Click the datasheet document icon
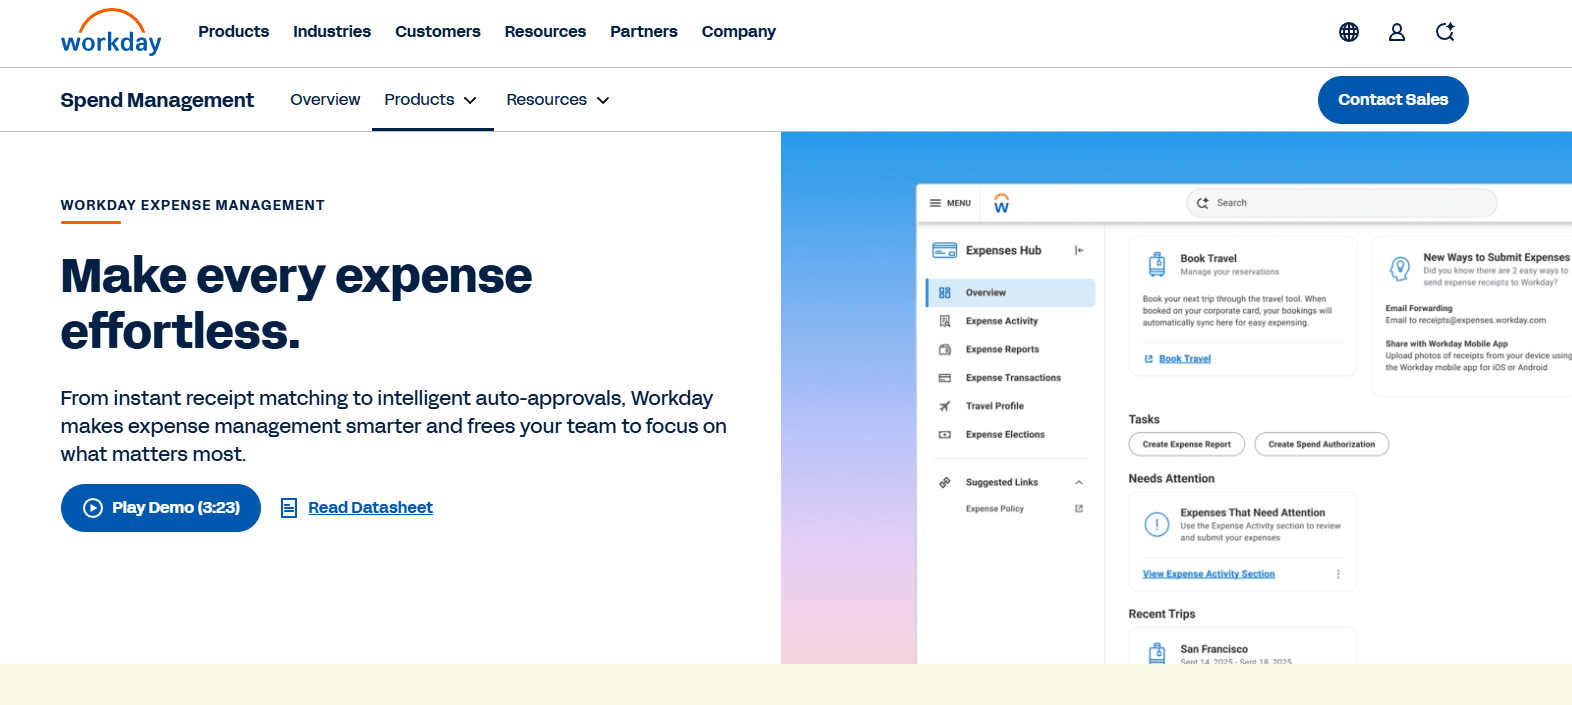The width and height of the screenshot is (1572, 705). (x=289, y=508)
